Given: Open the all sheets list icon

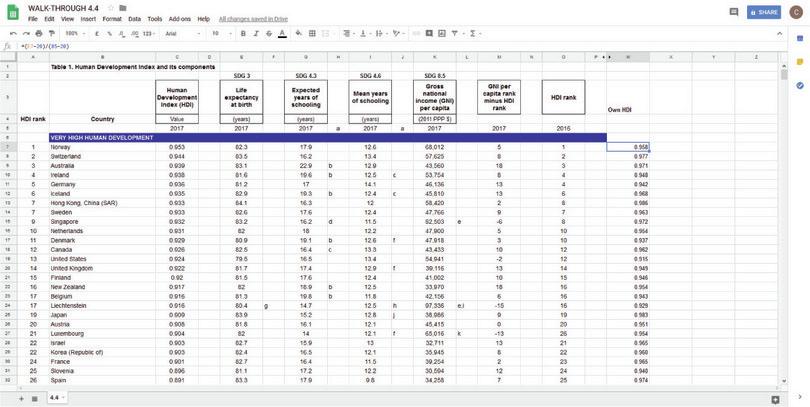Looking at the screenshot, I should pyautogui.click(x=35, y=399).
